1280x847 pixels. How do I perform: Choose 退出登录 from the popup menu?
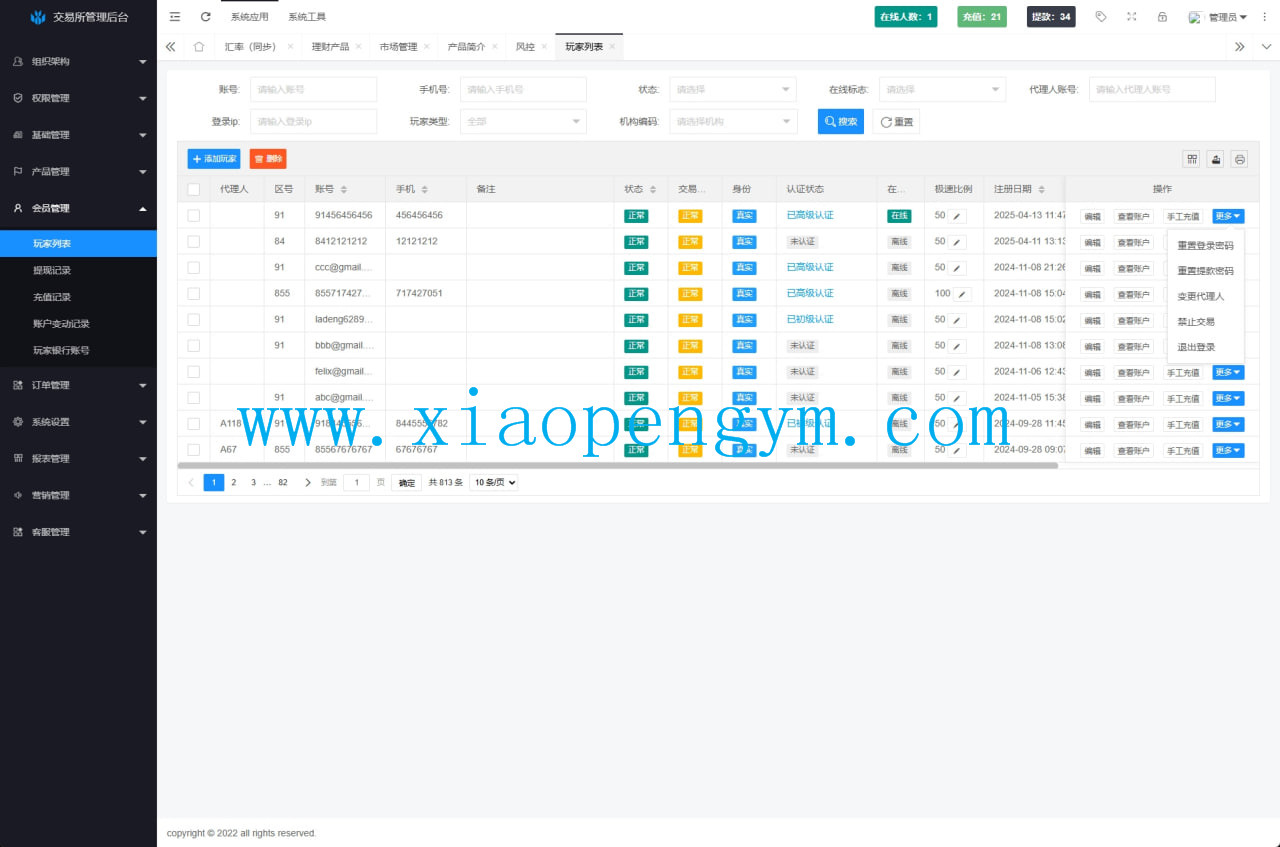[x=1205, y=347]
